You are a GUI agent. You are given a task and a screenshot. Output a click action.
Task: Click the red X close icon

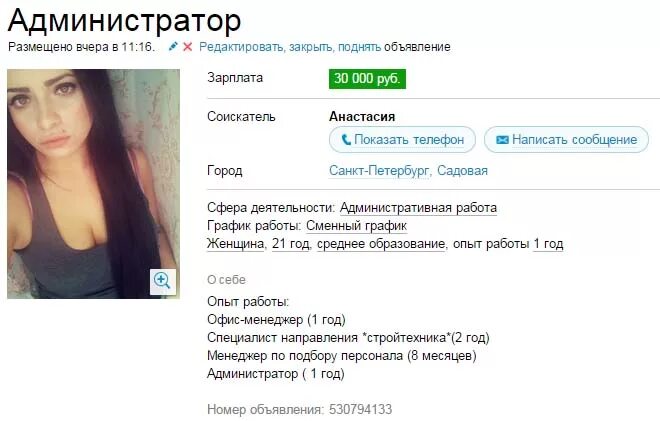188,47
